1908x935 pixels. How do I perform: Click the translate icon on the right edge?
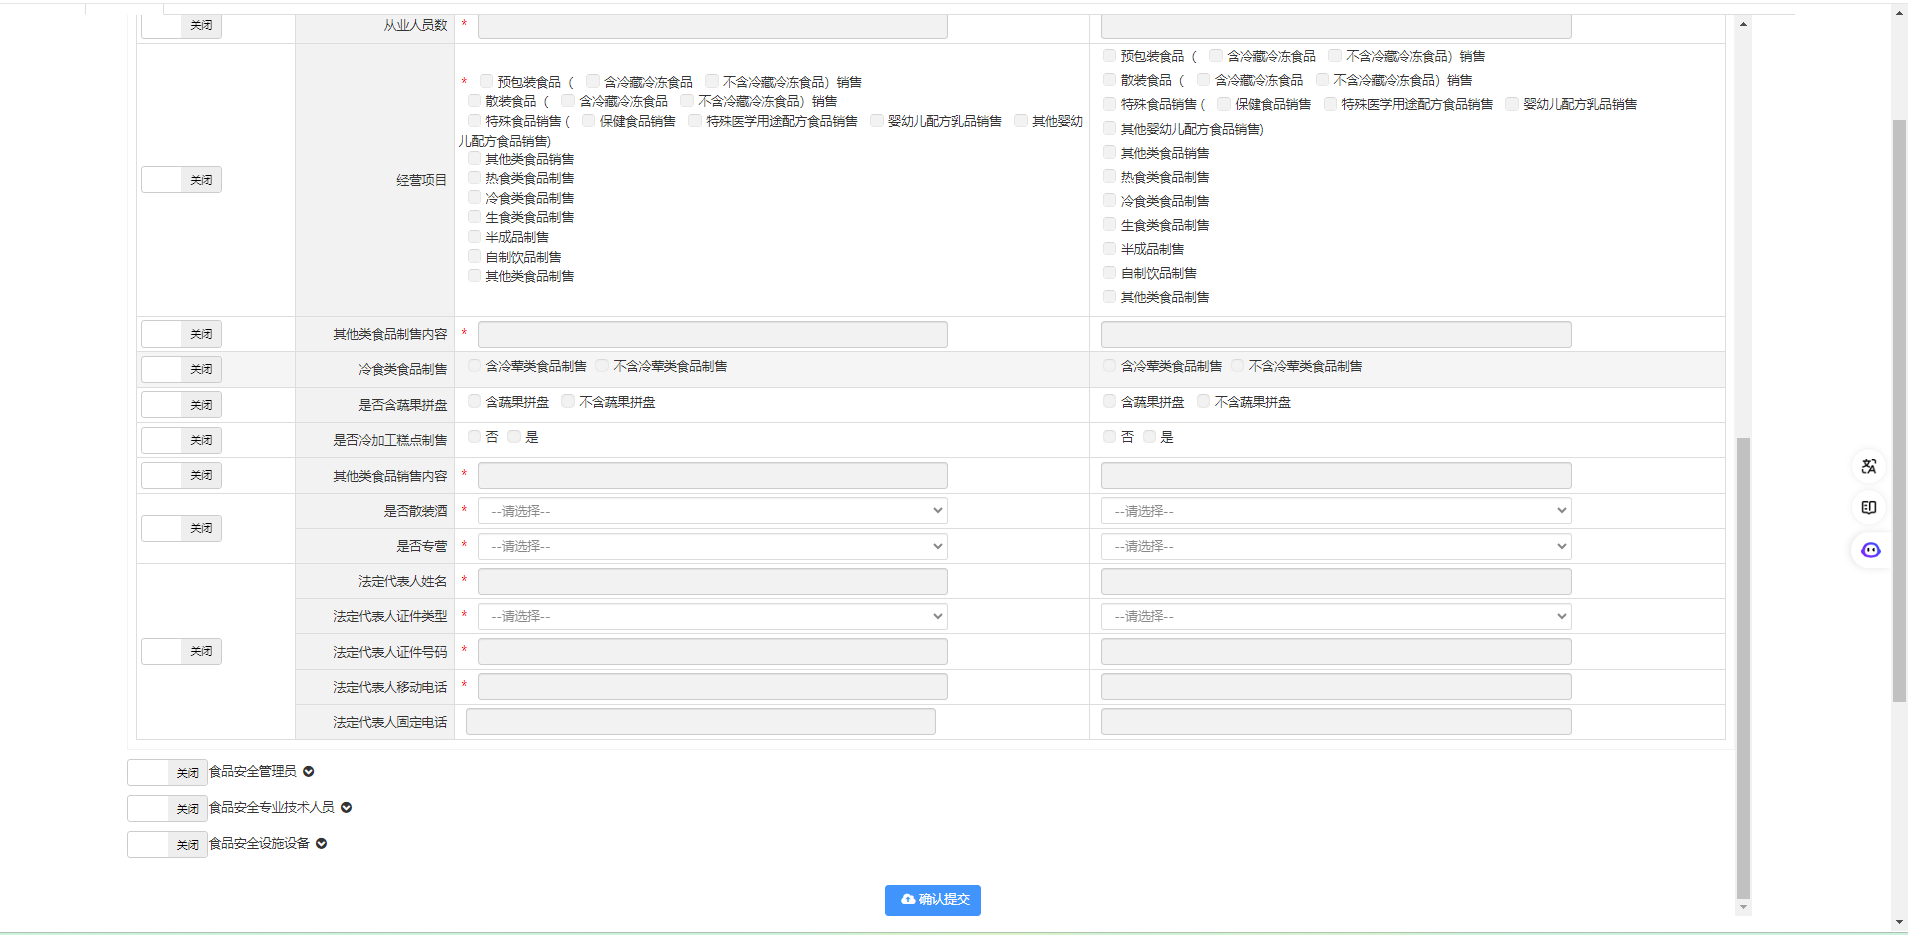click(x=1868, y=466)
